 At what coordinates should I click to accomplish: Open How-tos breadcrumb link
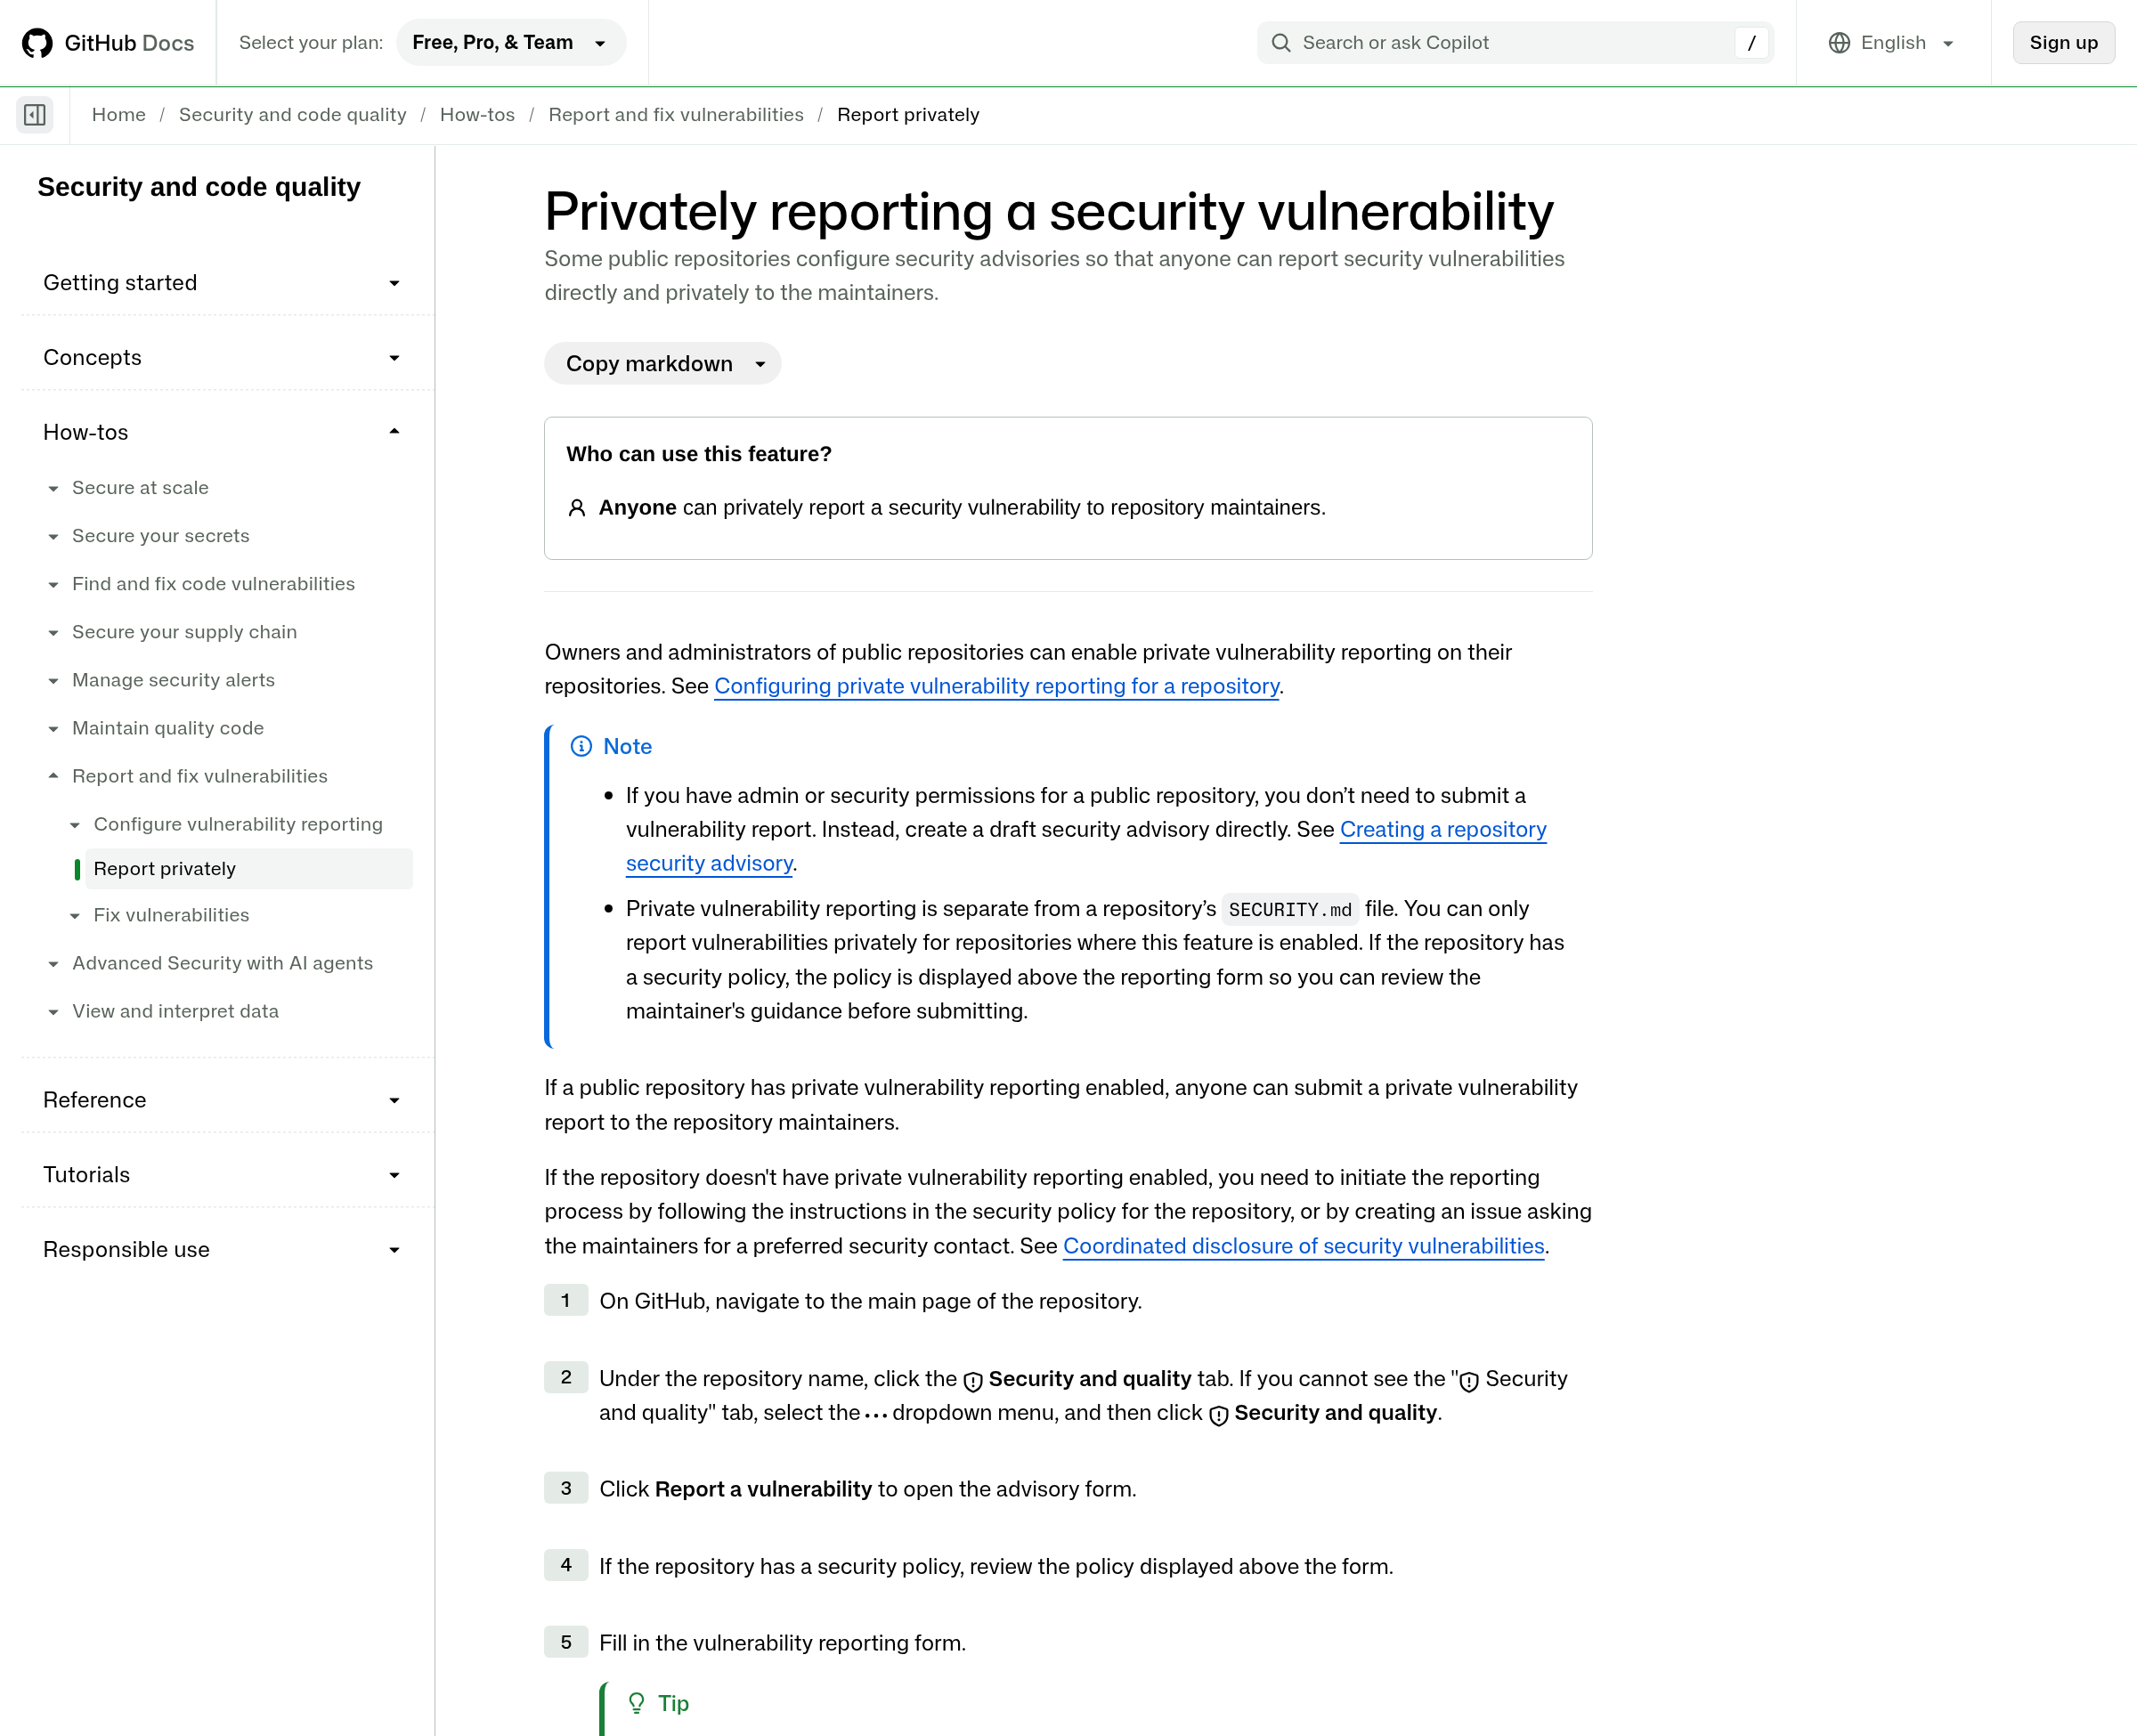pos(477,115)
